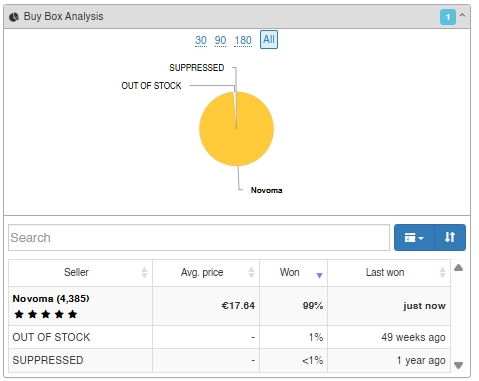Viewport: 479px width, 381px height.
Task: Click the Buy Box Analysis pie chart icon
Action: tap(14, 17)
